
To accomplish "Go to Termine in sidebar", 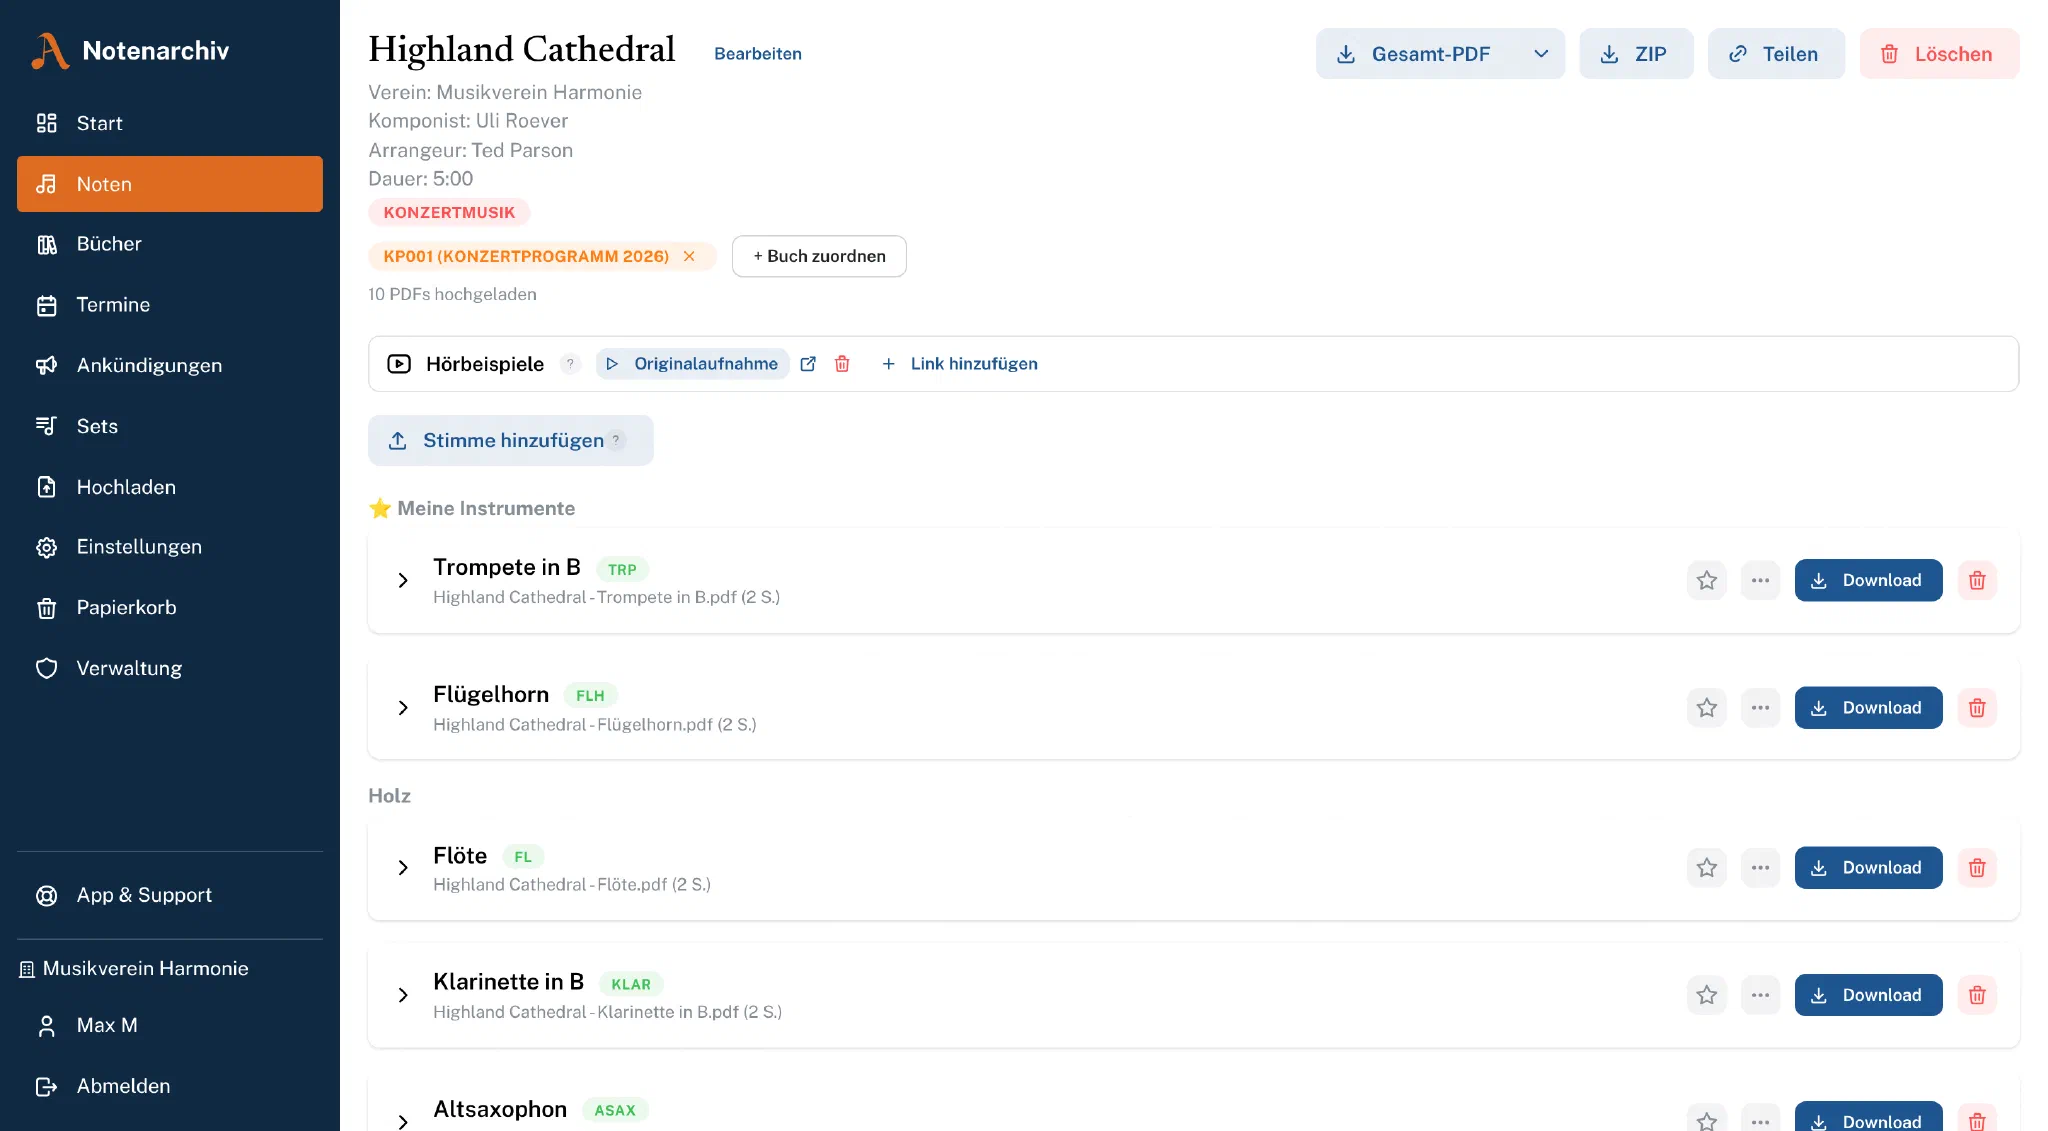I will click(x=170, y=305).
